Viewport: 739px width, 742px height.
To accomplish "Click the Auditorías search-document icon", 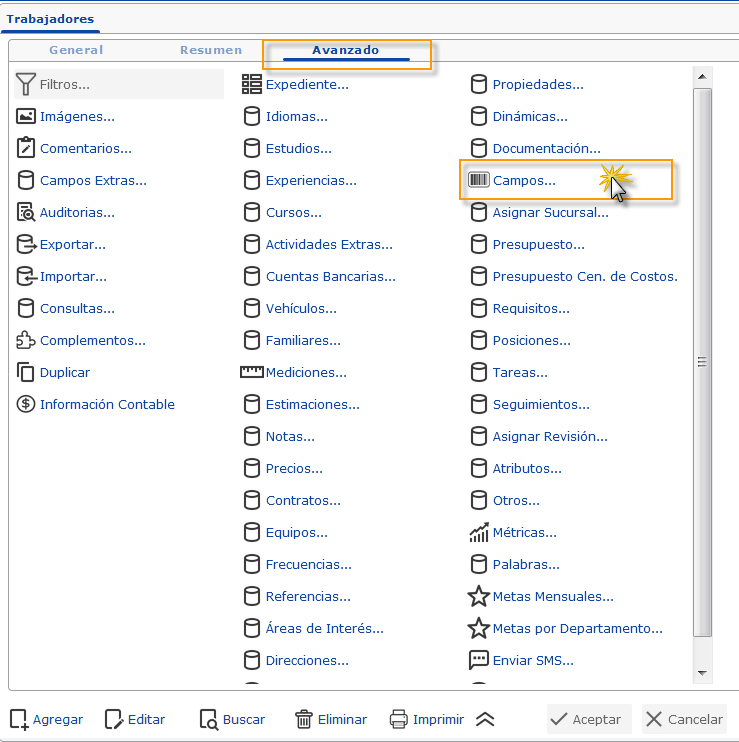I will (x=26, y=213).
